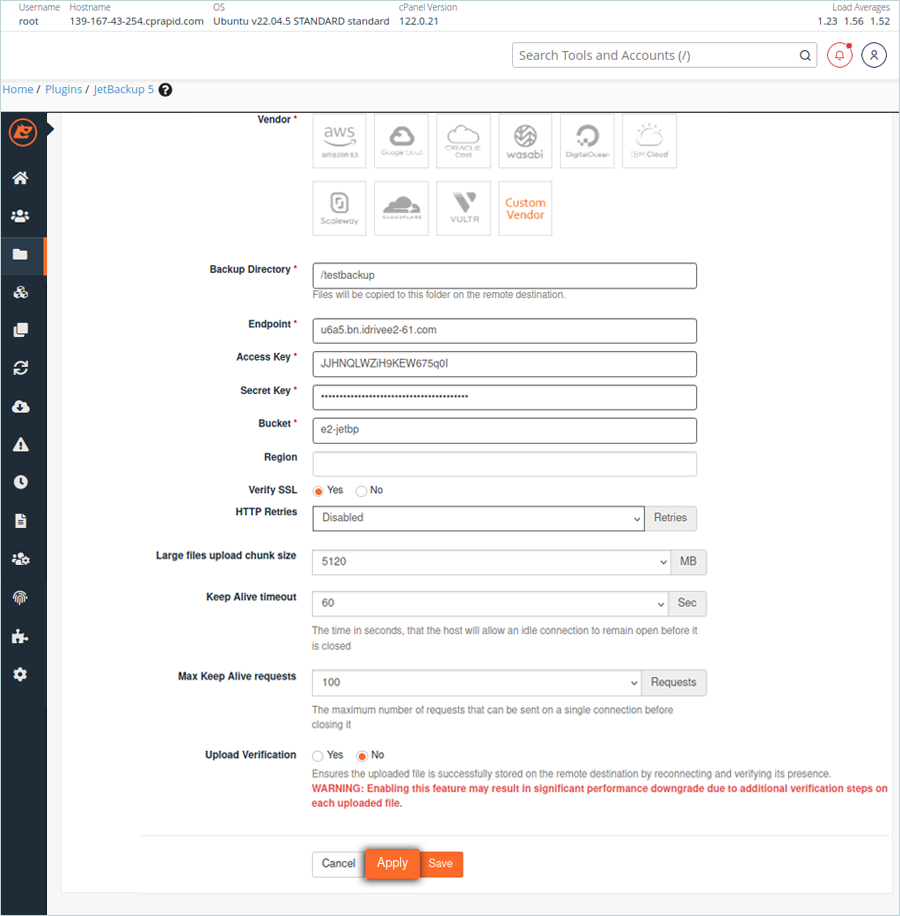Choose the Wasabi vendor tile
This screenshot has width=900, height=916.
pos(525,141)
